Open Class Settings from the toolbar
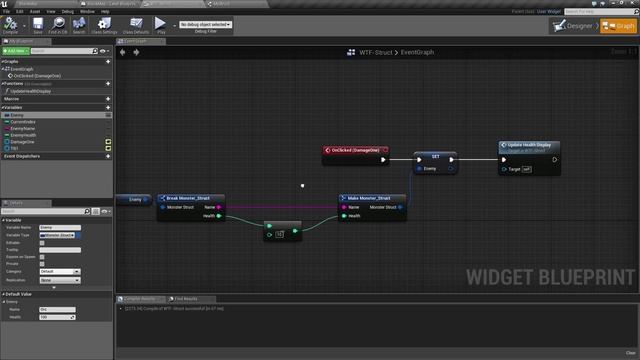This screenshot has height=360, width=640. click(104, 25)
